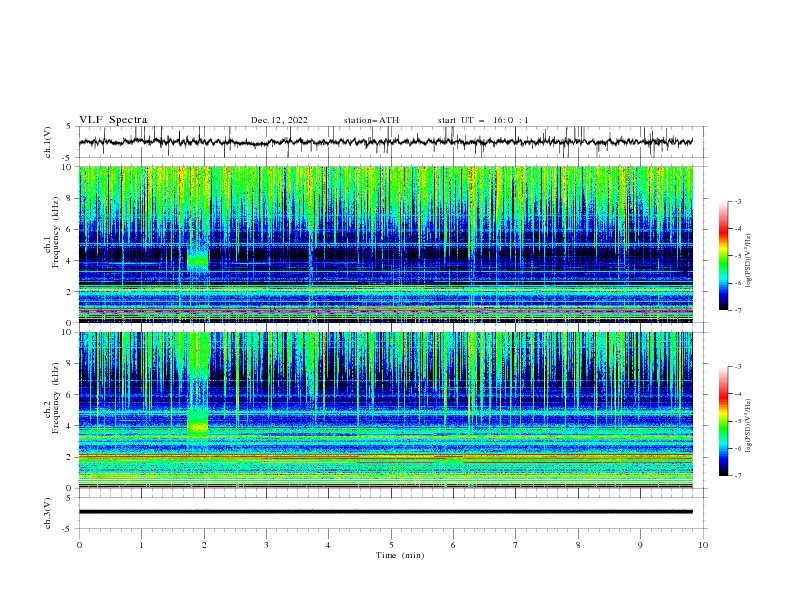Click the time axis tick label "2"
This screenshot has height=612, width=792.
pos(204,545)
